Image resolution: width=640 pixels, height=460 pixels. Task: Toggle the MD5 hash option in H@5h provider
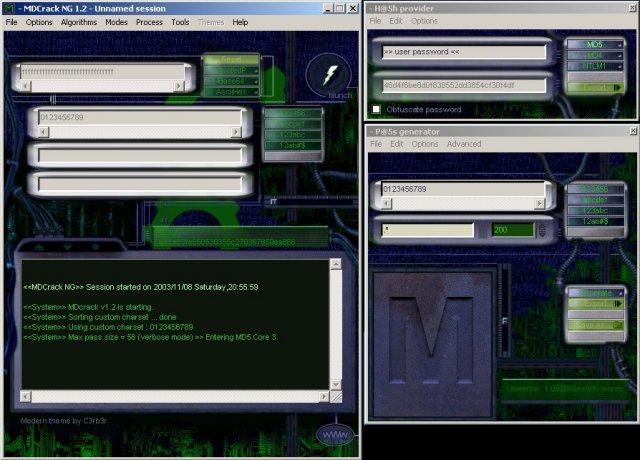593,44
